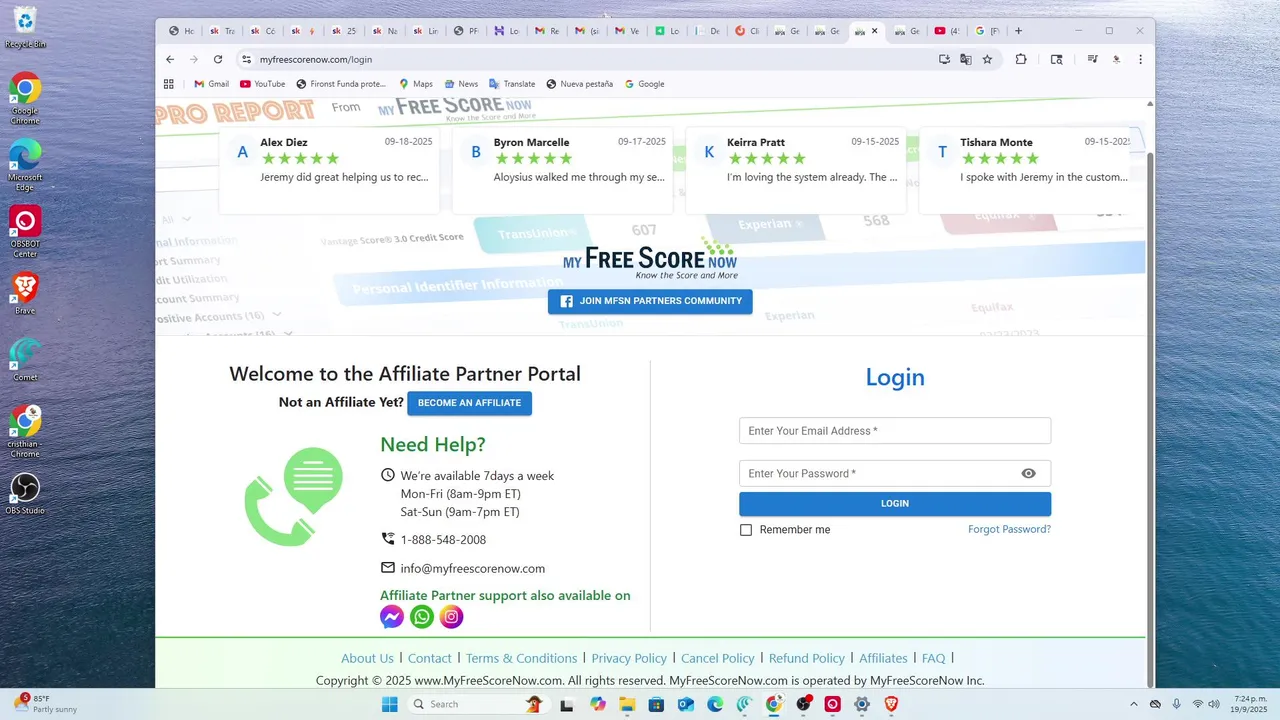Image resolution: width=1280 pixels, height=720 pixels.
Task: Open the Translate bookmark
Action: [x=511, y=84]
